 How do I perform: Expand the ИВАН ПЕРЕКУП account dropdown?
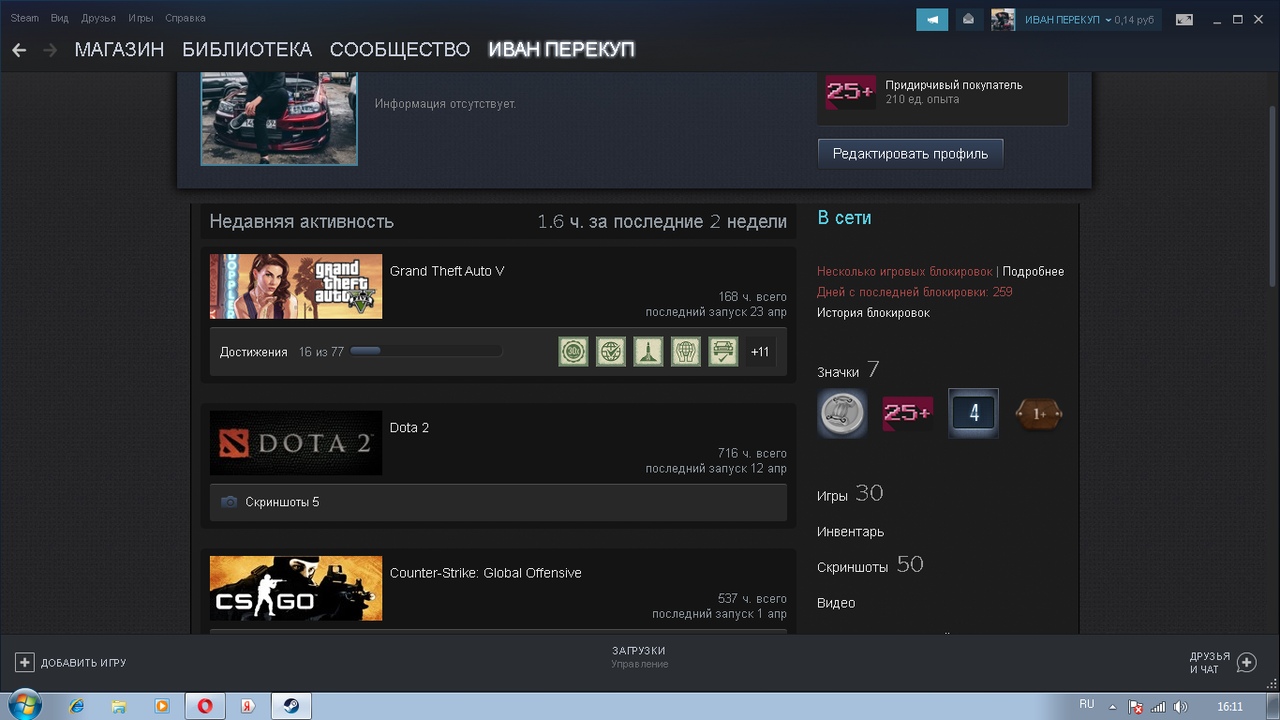pos(1068,20)
